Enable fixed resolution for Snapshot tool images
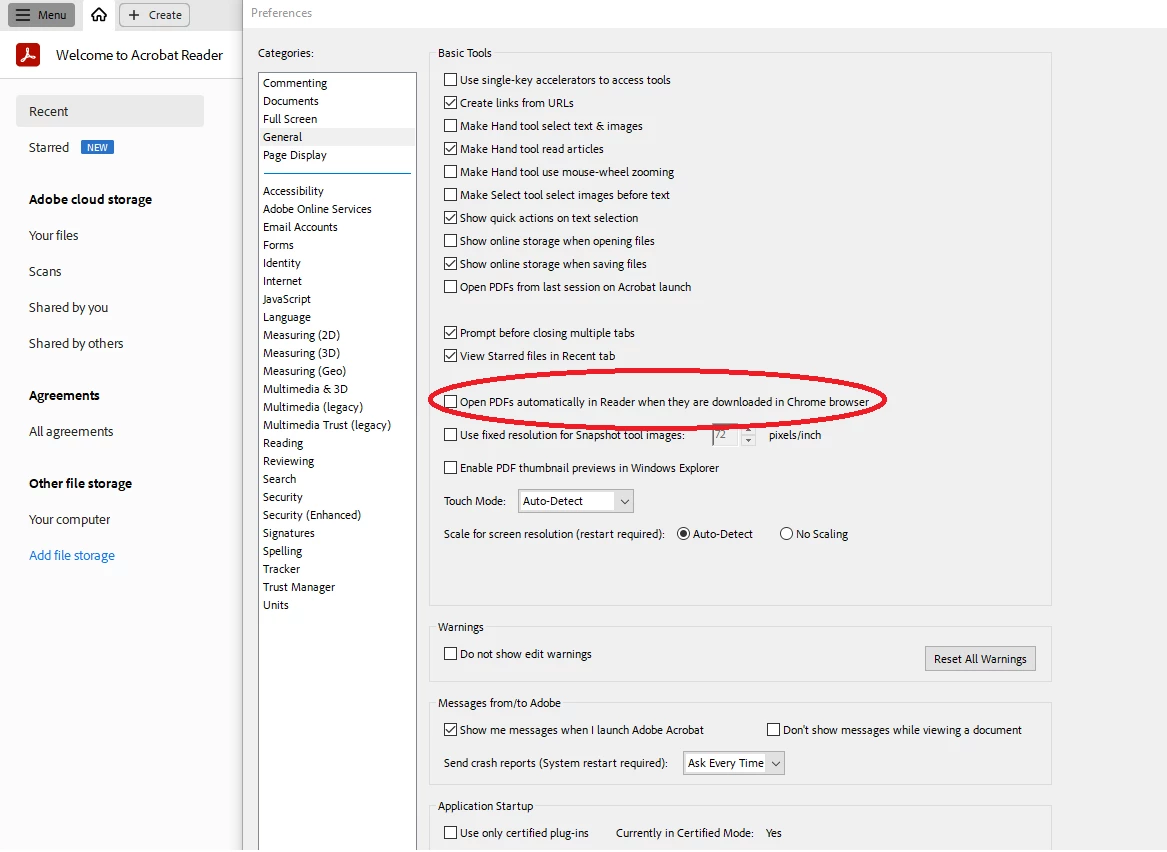This screenshot has height=852, width=1167. tap(450, 435)
